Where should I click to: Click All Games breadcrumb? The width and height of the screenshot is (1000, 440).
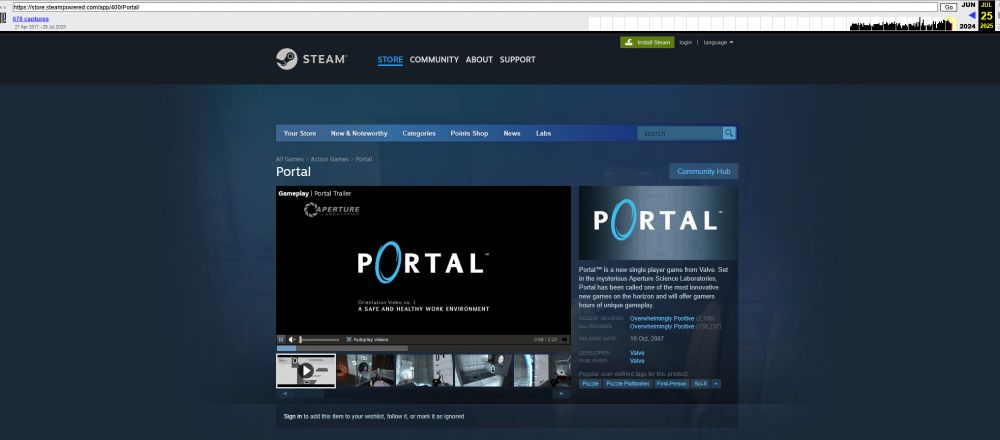coord(290,159)
